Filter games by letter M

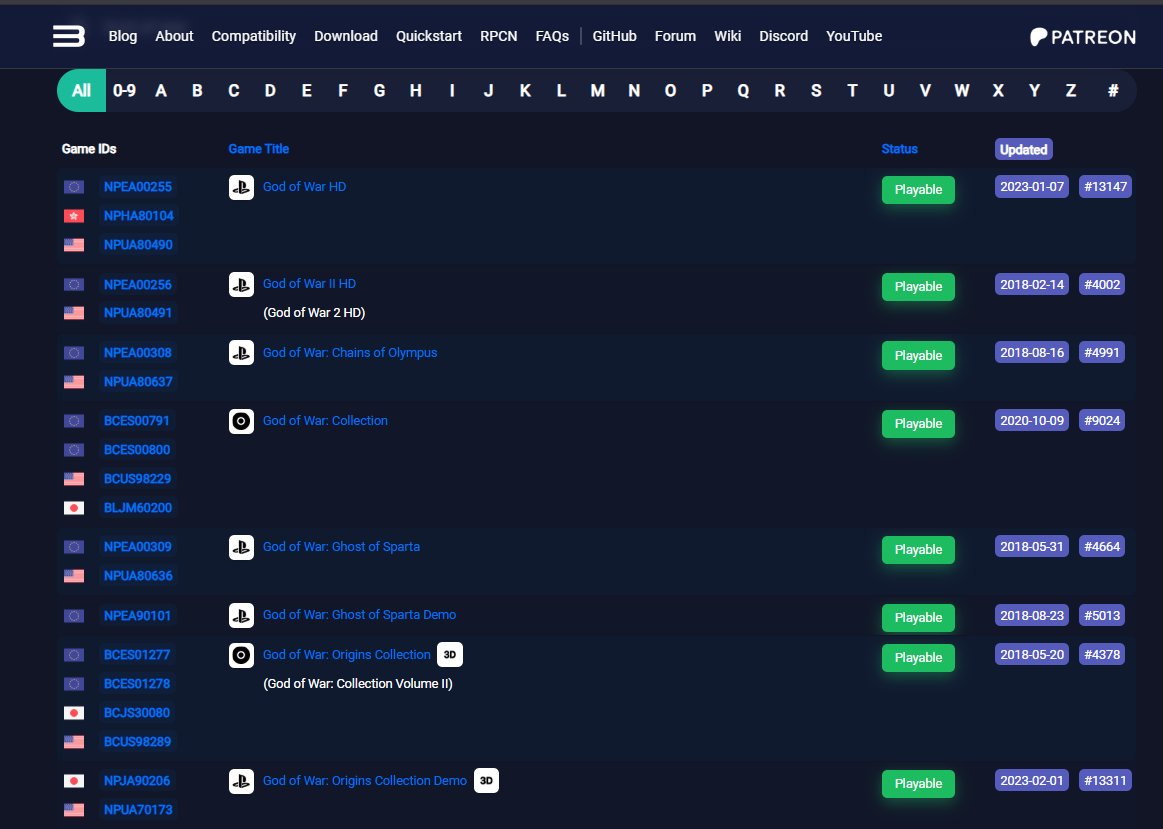597,90
